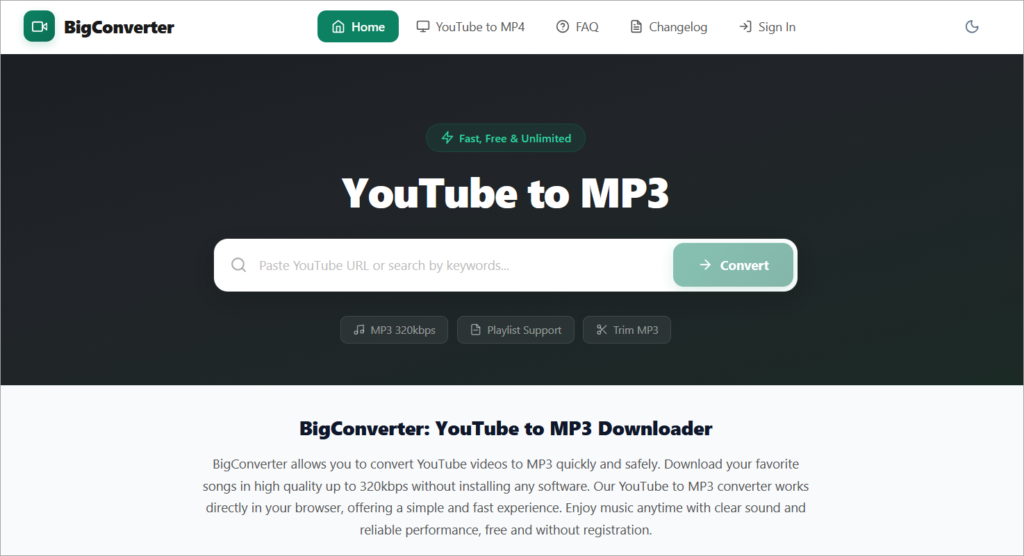The height and width of the screenshot is (556, 1024).
Task: Open the FAQ page
Action: [577, 27]
